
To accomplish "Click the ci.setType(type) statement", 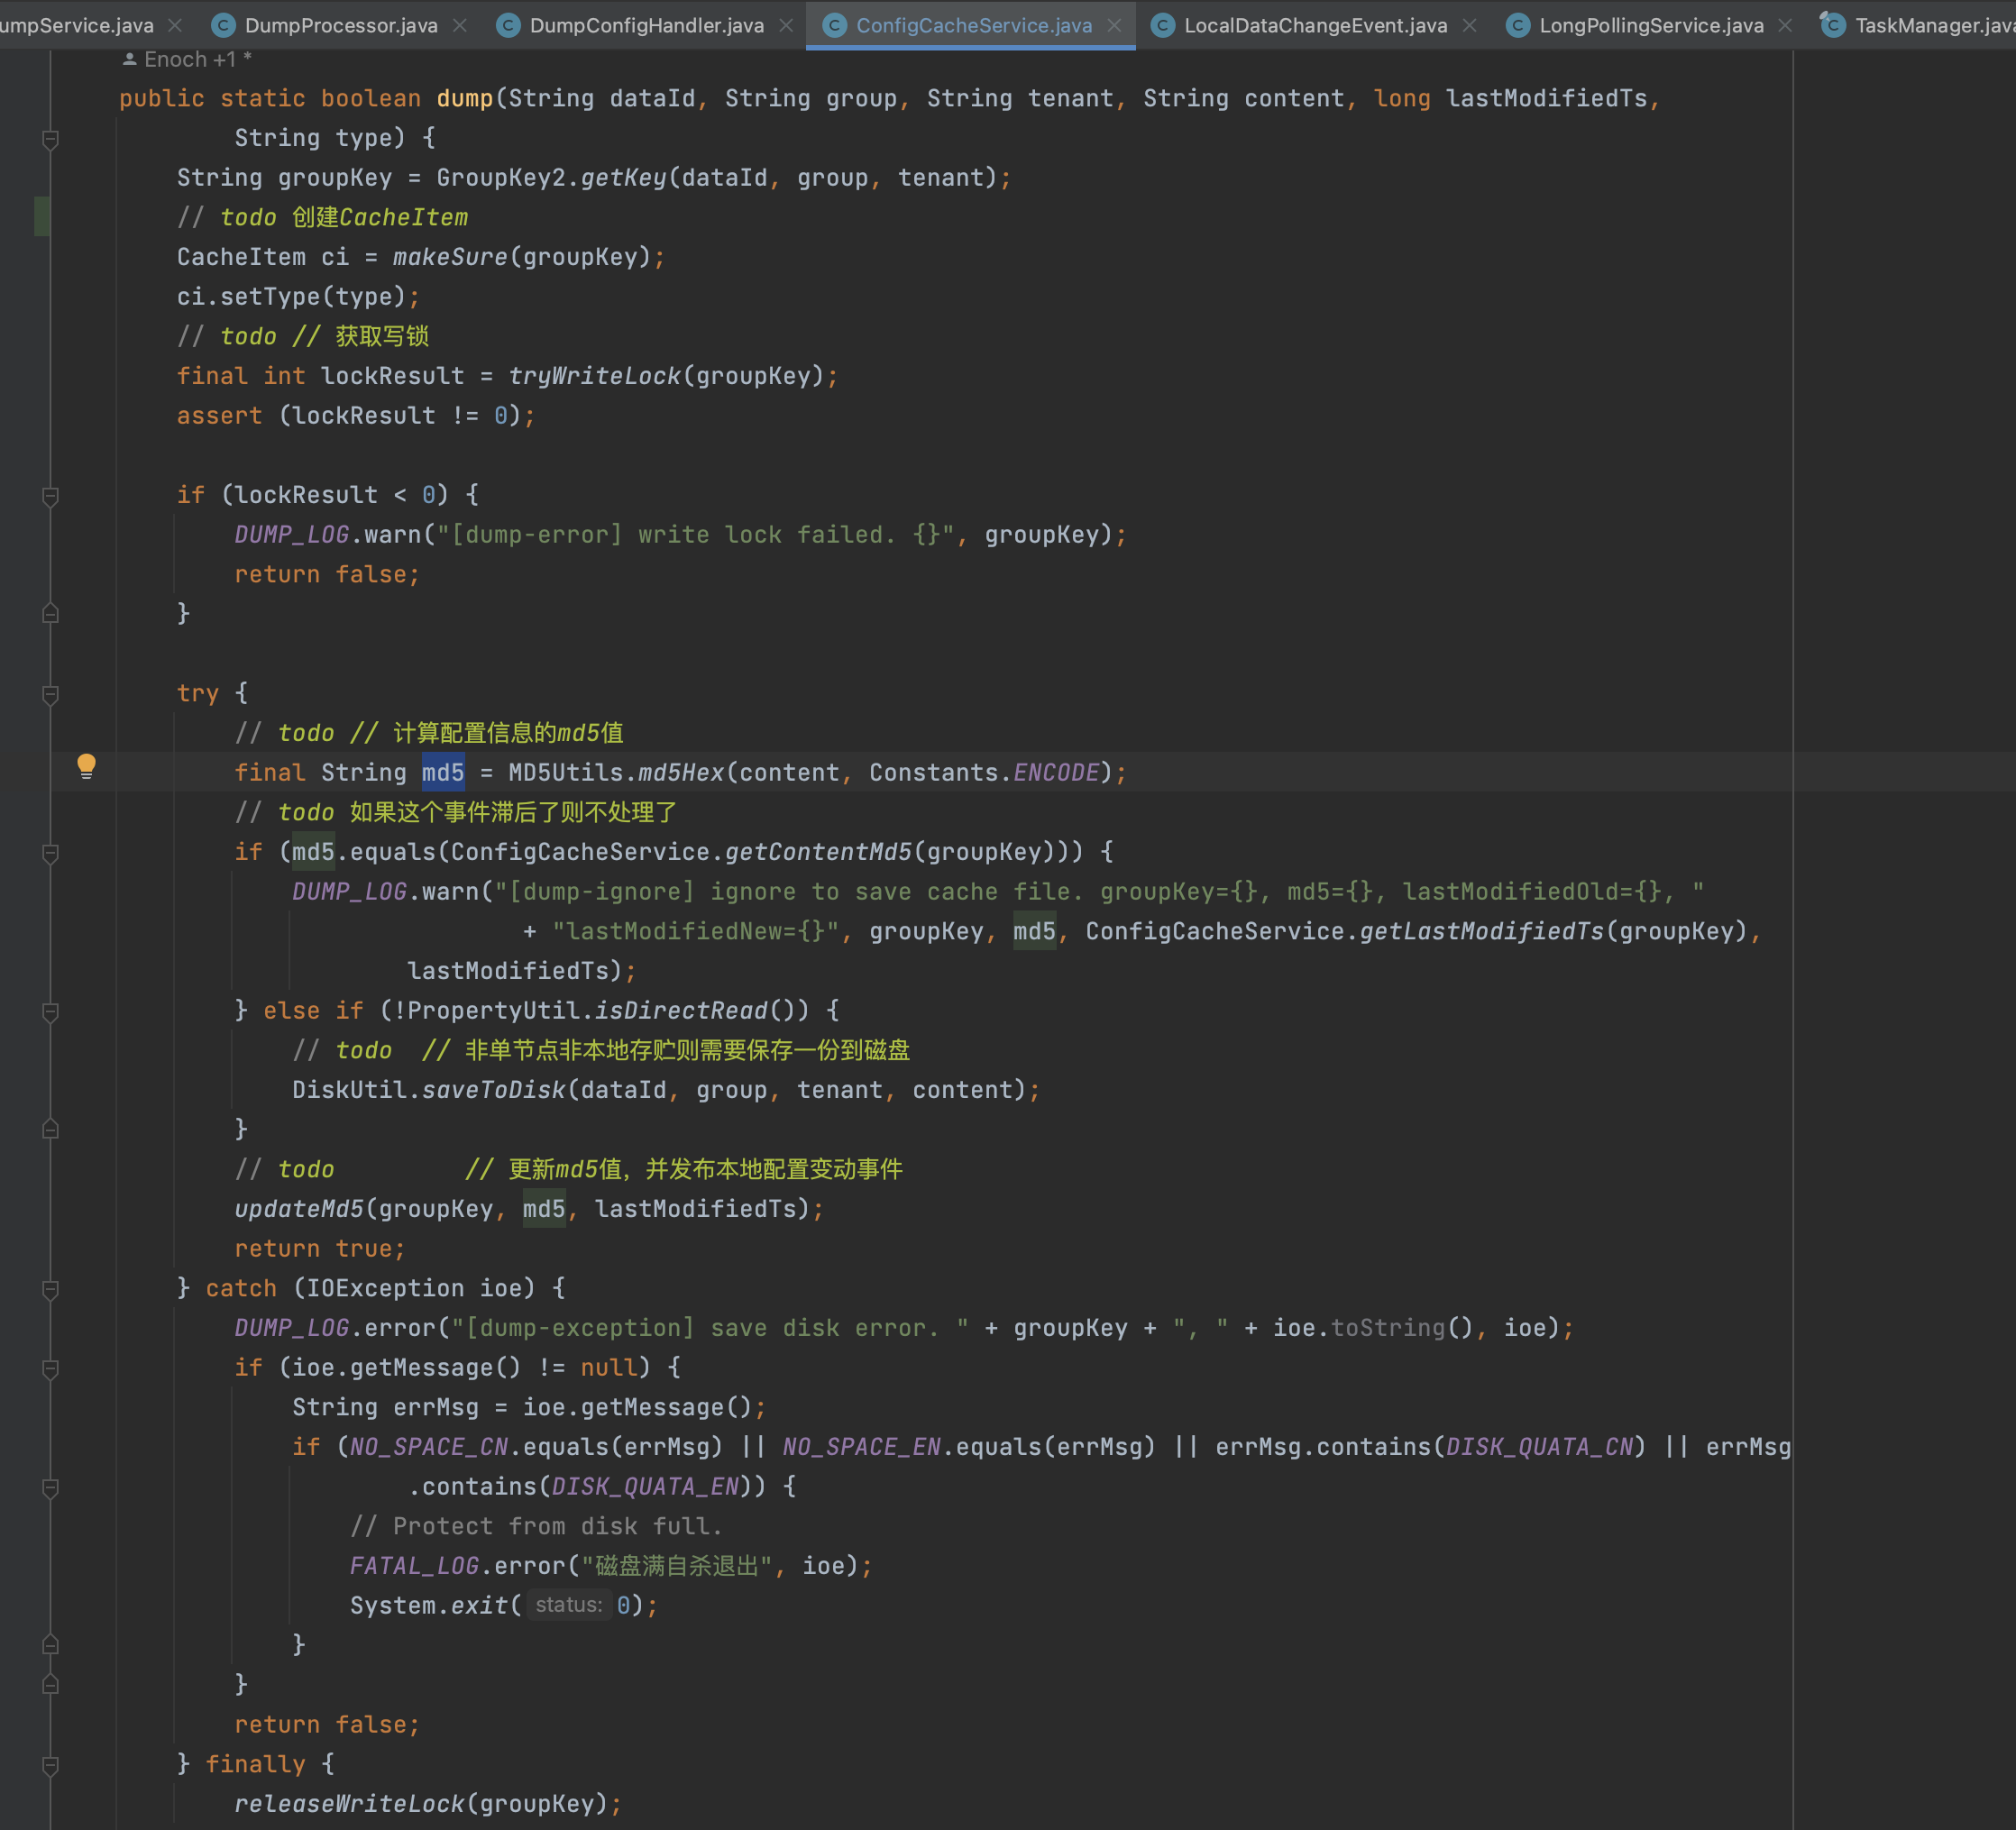I will point(298,297).
